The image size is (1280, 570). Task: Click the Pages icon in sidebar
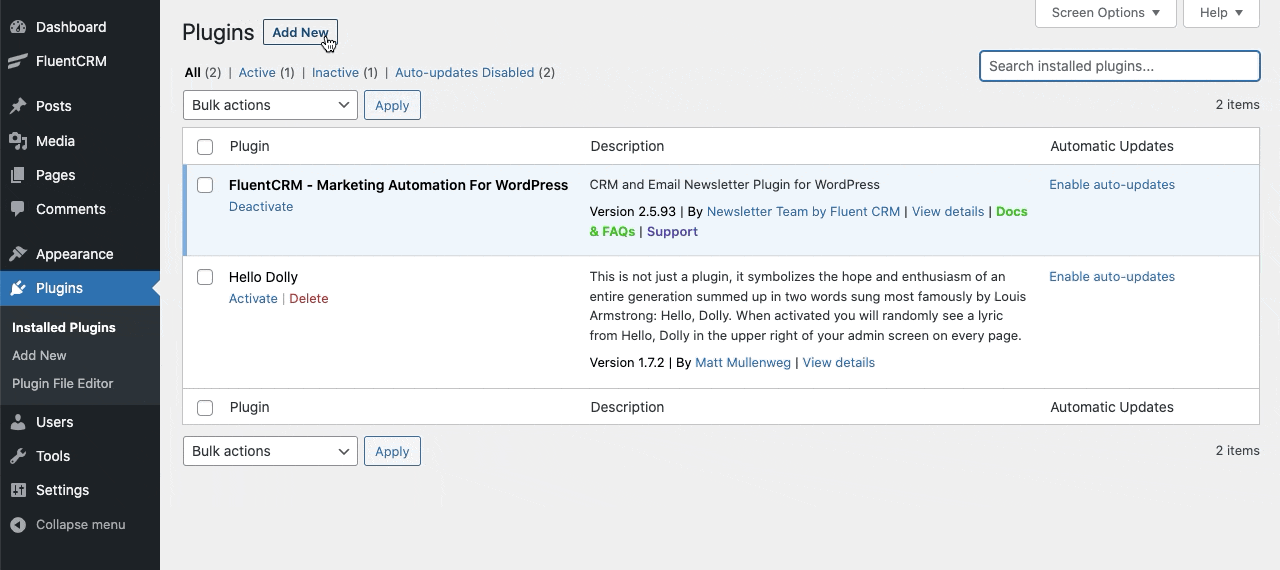[x=18, y=175]
